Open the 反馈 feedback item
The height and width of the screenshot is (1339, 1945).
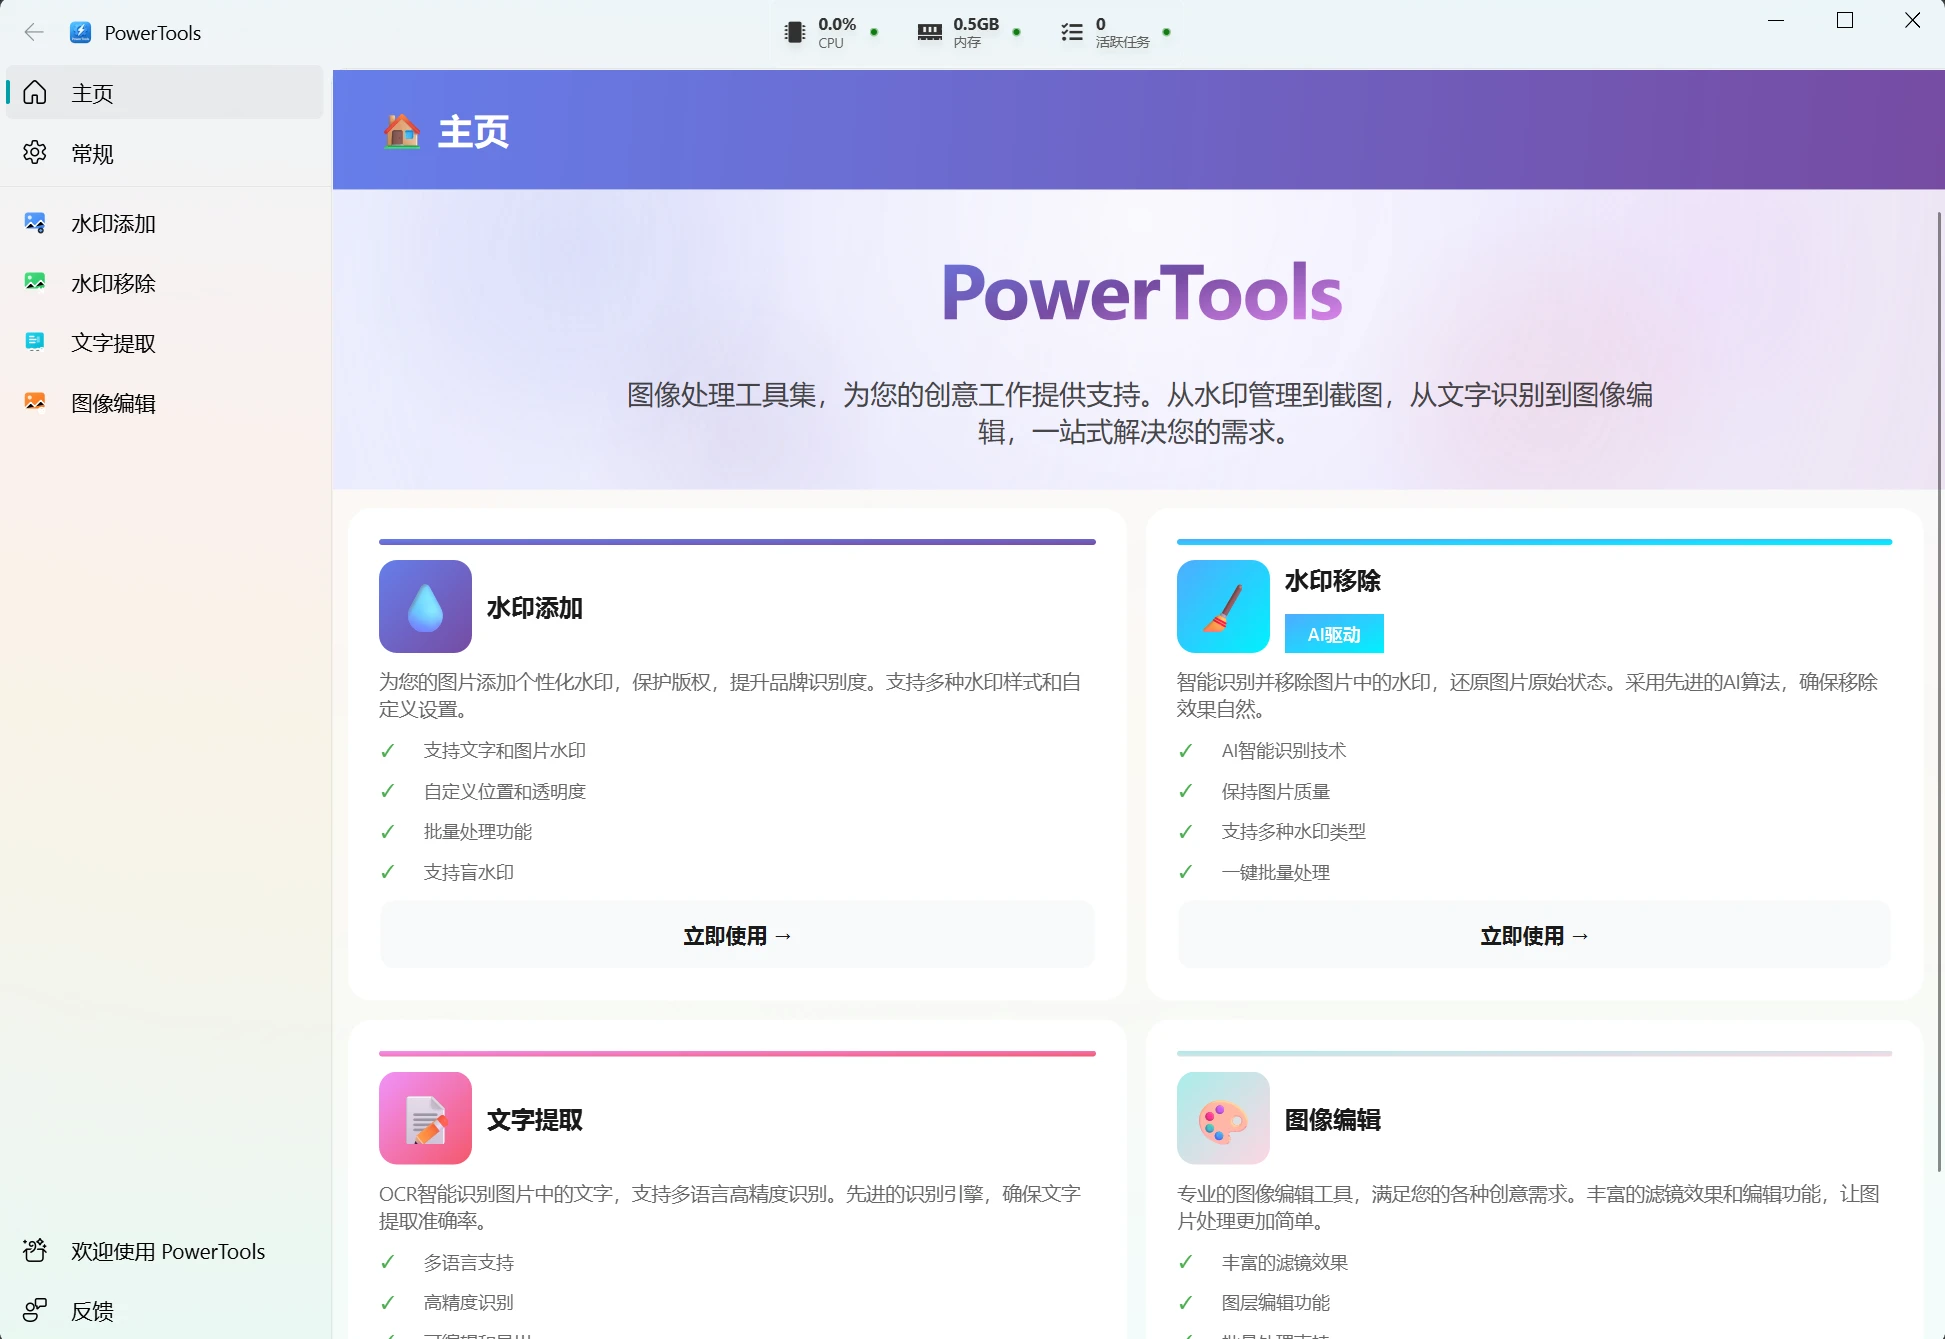click(x=165, y=1311)
